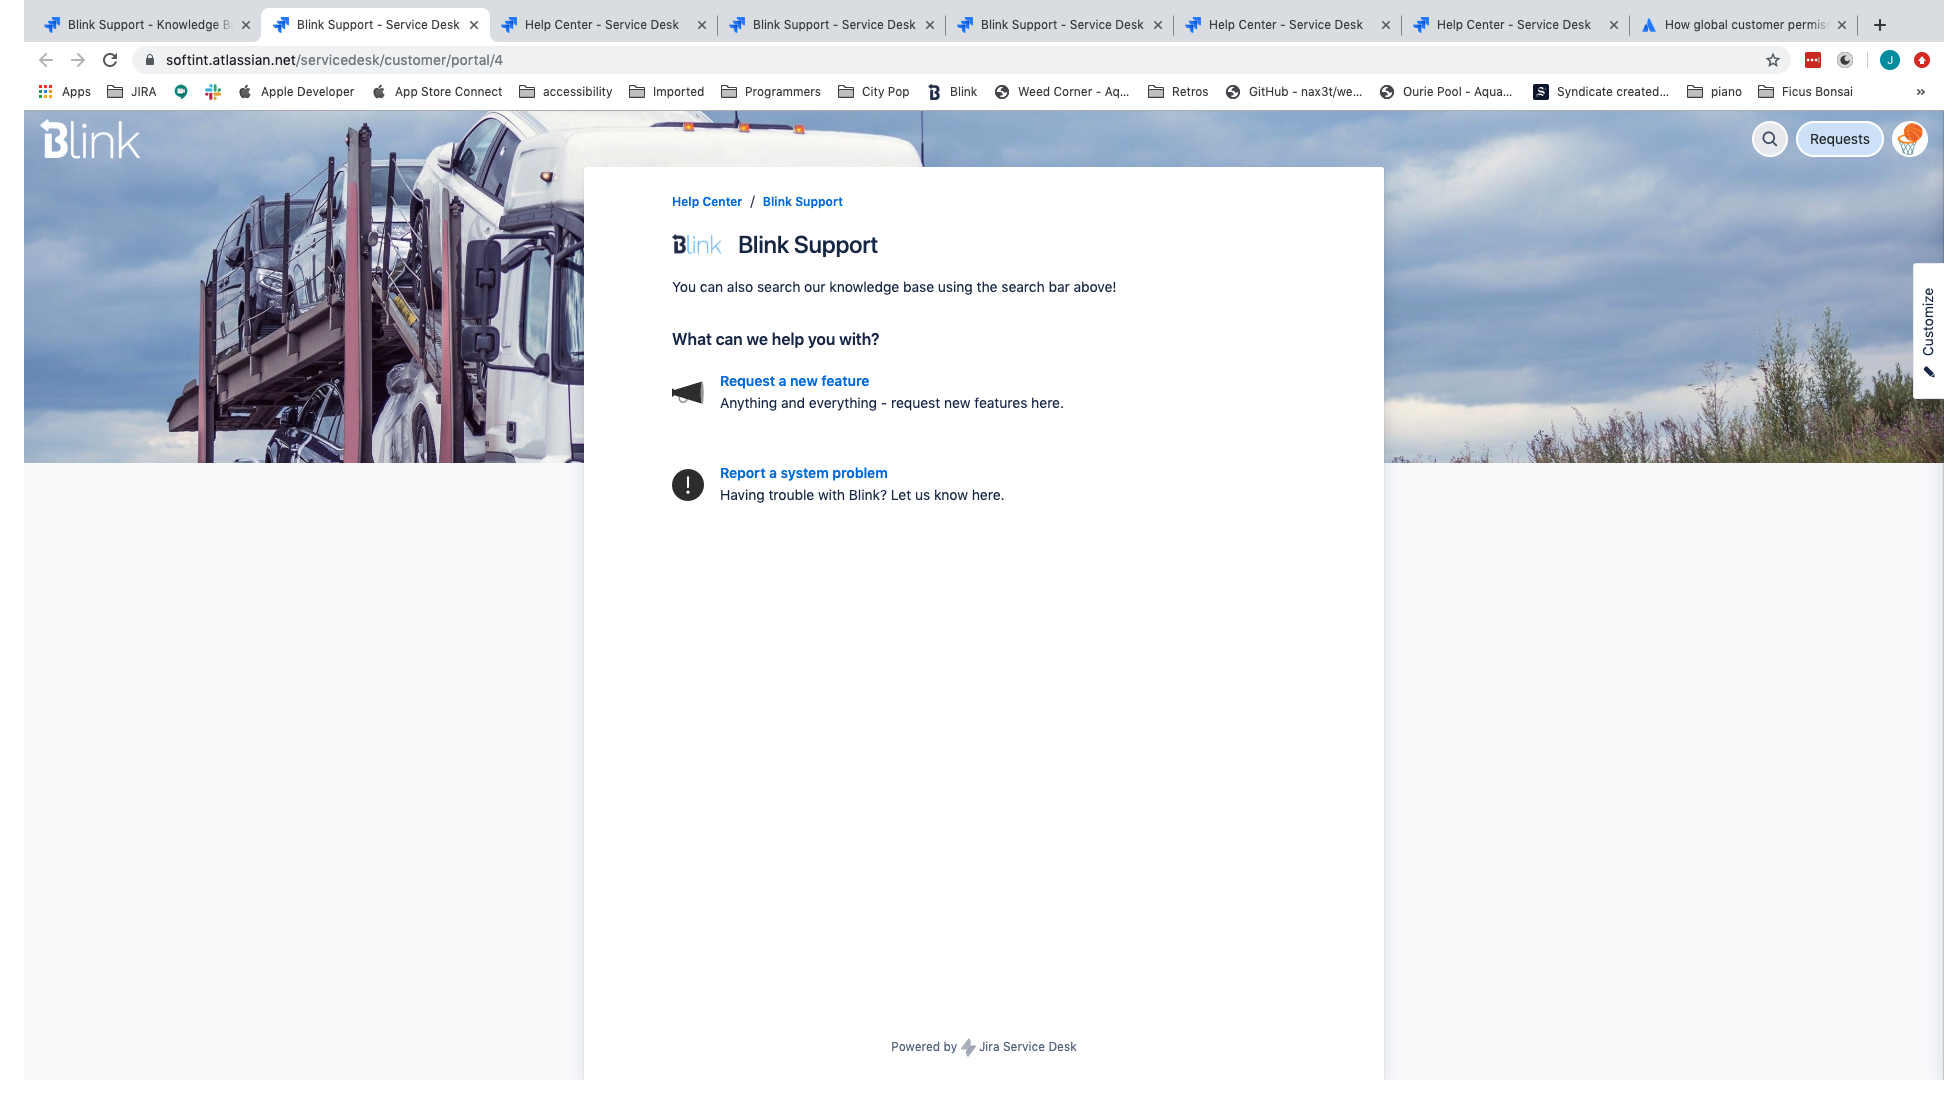Reload the page
Viewport: 1944px width, 1108px height.
click(110, 60)
